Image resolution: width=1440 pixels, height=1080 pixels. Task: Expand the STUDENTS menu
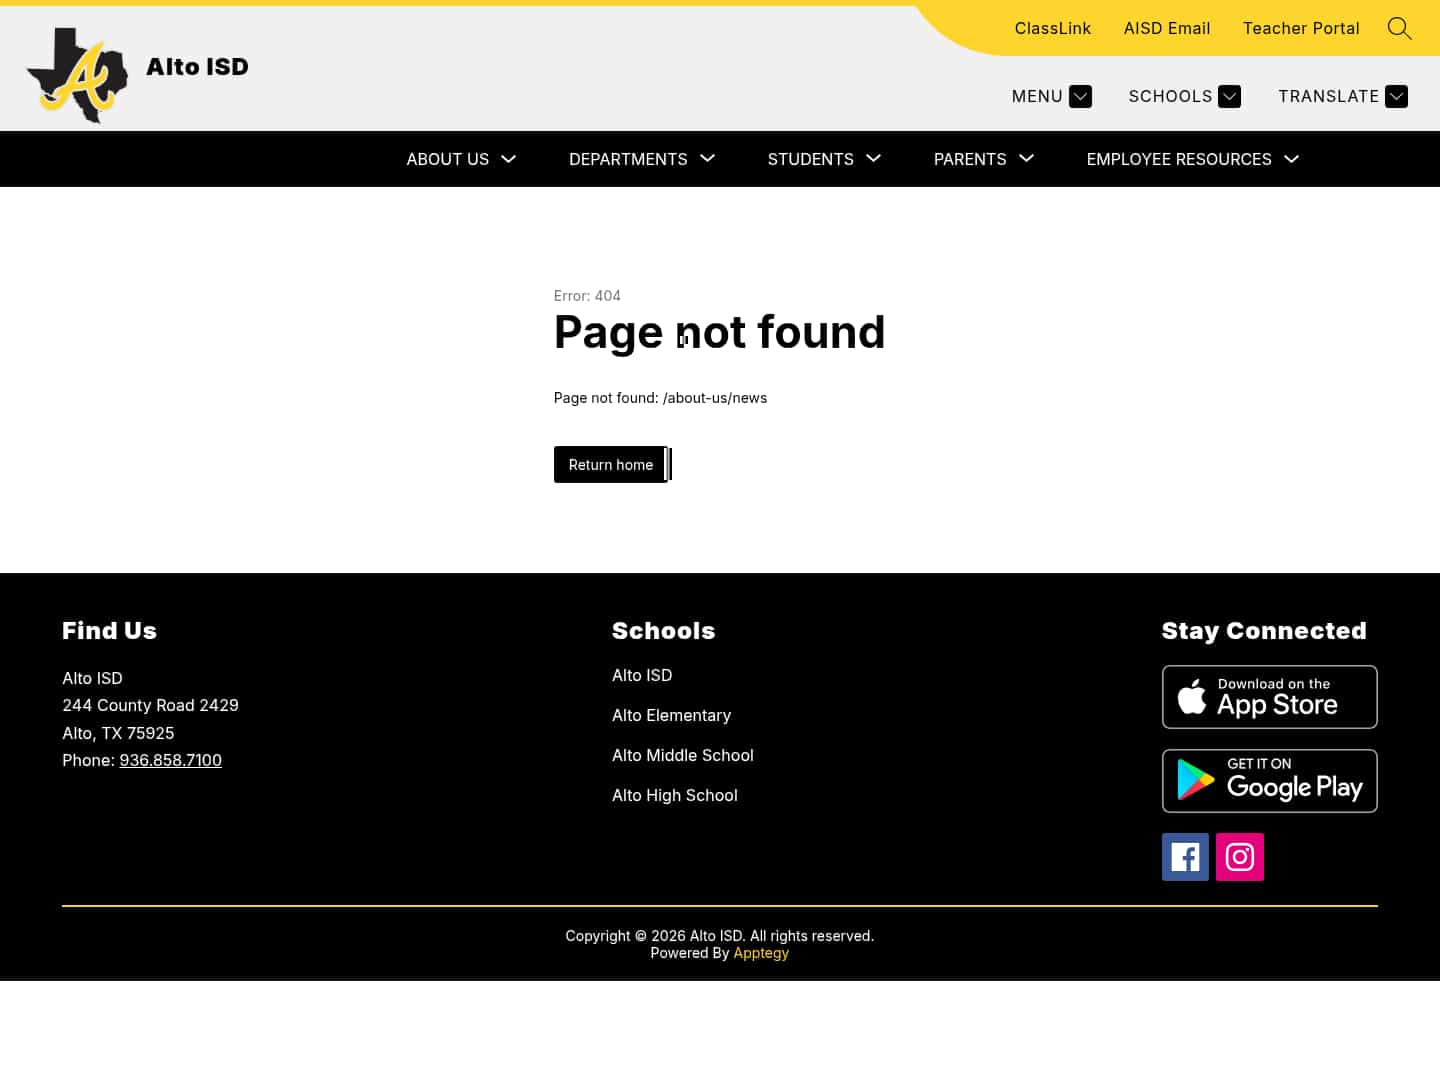tap(823, 159)
